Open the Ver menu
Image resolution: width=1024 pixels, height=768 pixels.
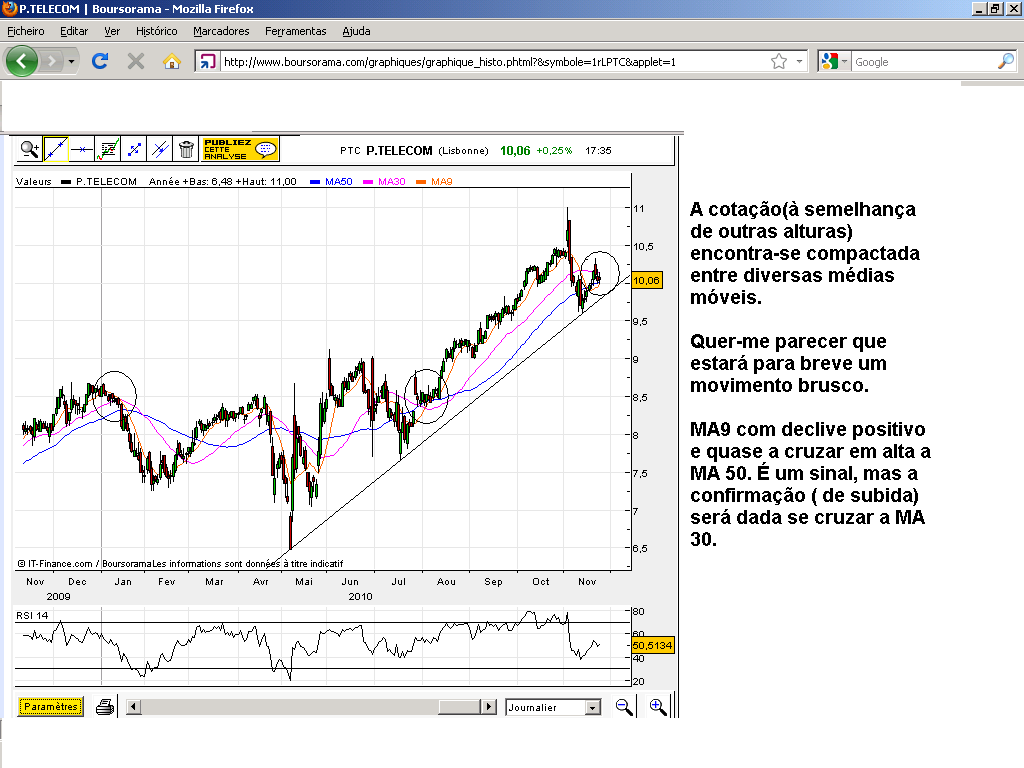pyautogui.click(x=112, y=31)
